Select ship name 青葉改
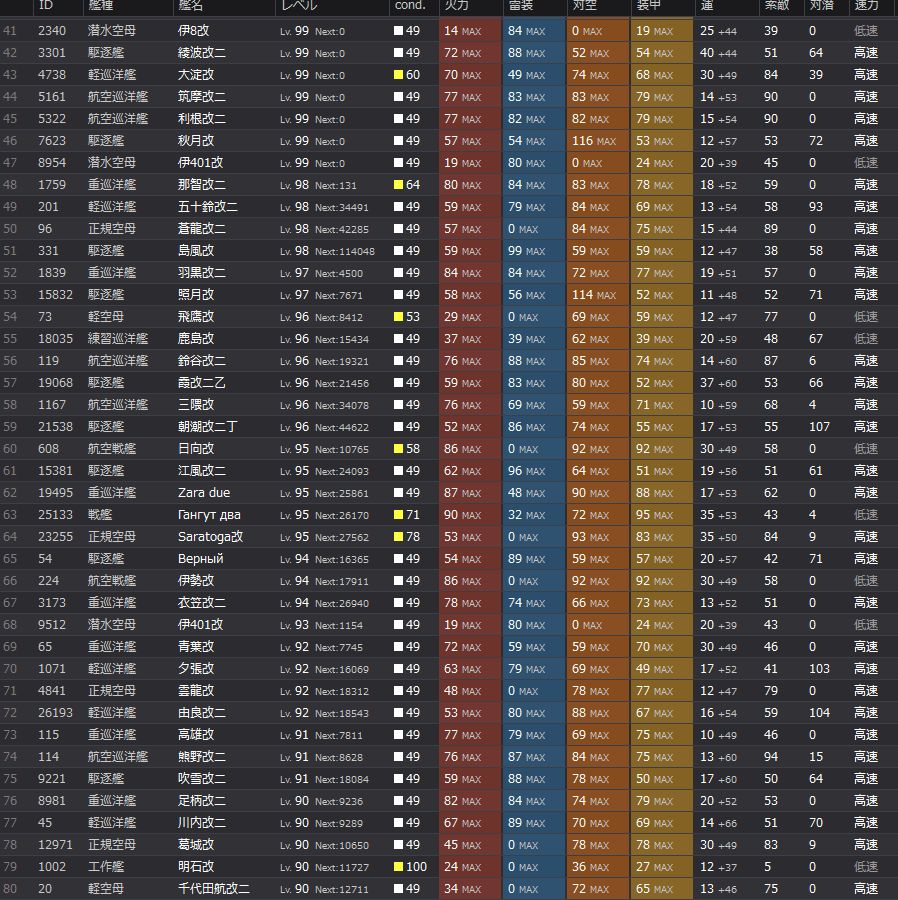This screenshot has height=900, width=898. pyautogui.click(x=196, y=647)
